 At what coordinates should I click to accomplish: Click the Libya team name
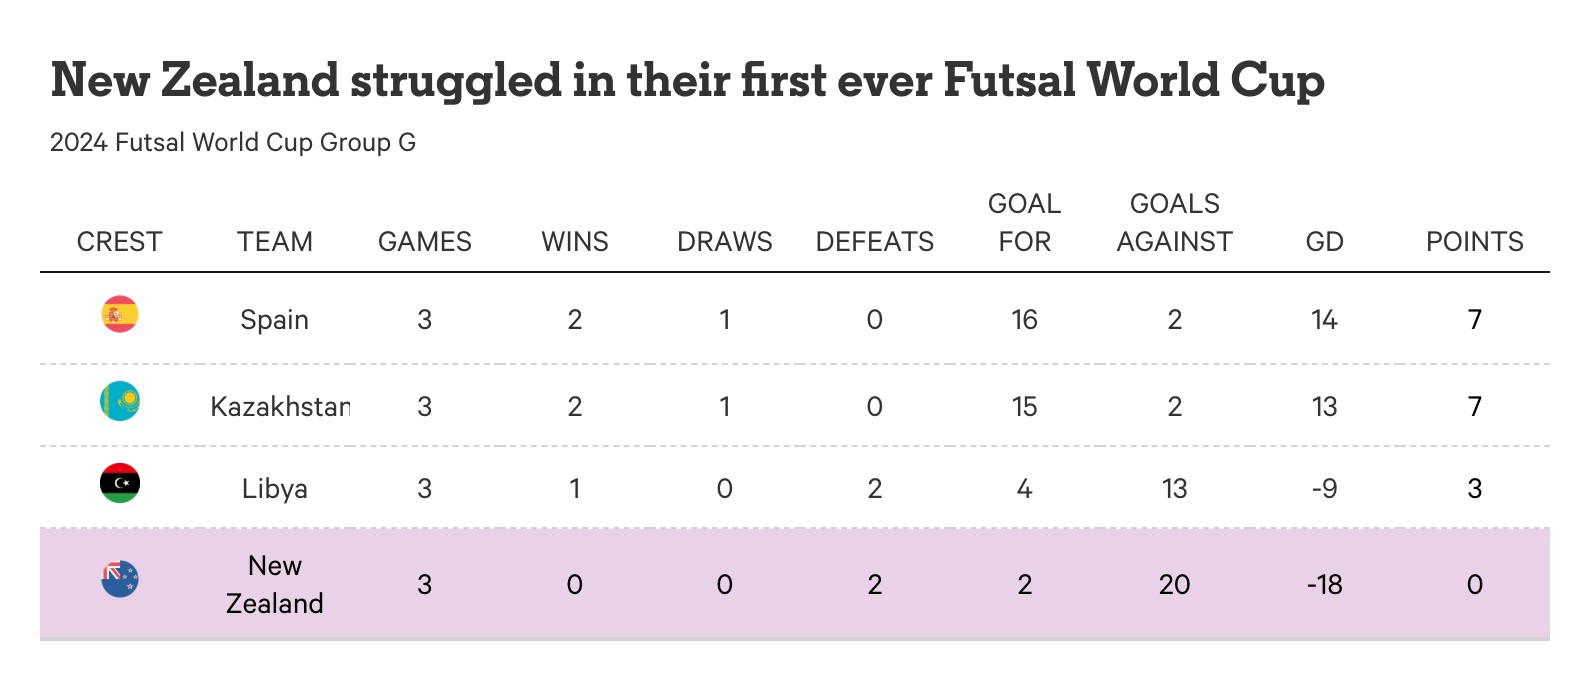pyautogui.click(x=275, y=489)
